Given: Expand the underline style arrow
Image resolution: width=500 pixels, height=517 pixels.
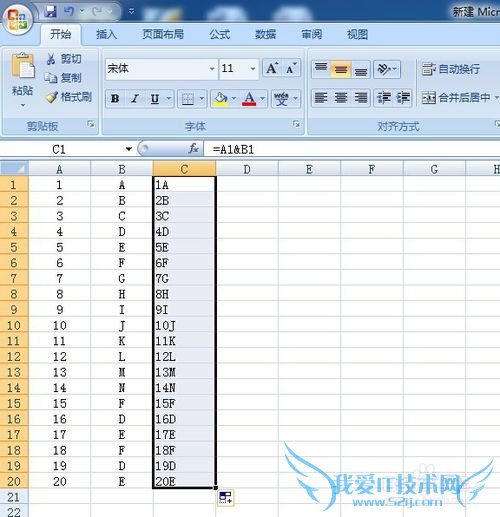Looking at the screenshot, I should coord(169,98).
